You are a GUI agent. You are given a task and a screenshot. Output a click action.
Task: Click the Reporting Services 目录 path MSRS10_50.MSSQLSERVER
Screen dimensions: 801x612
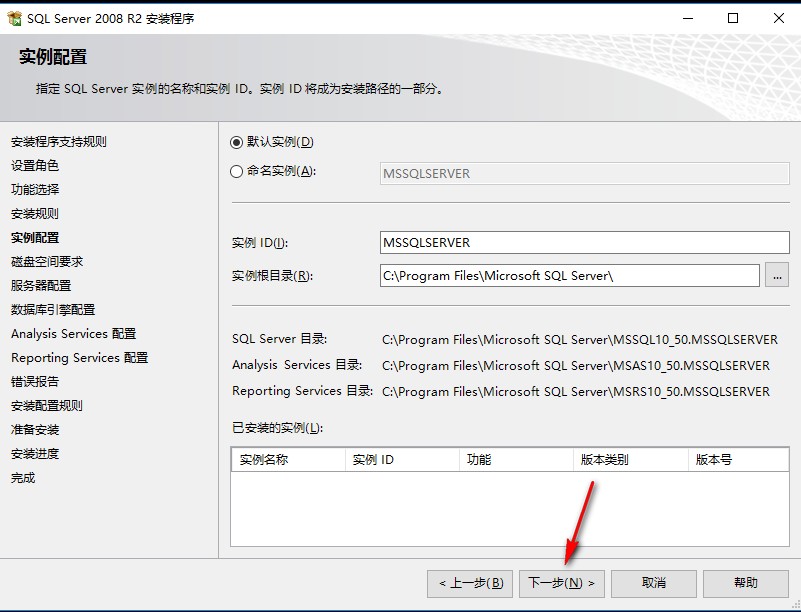pos(576,392)
